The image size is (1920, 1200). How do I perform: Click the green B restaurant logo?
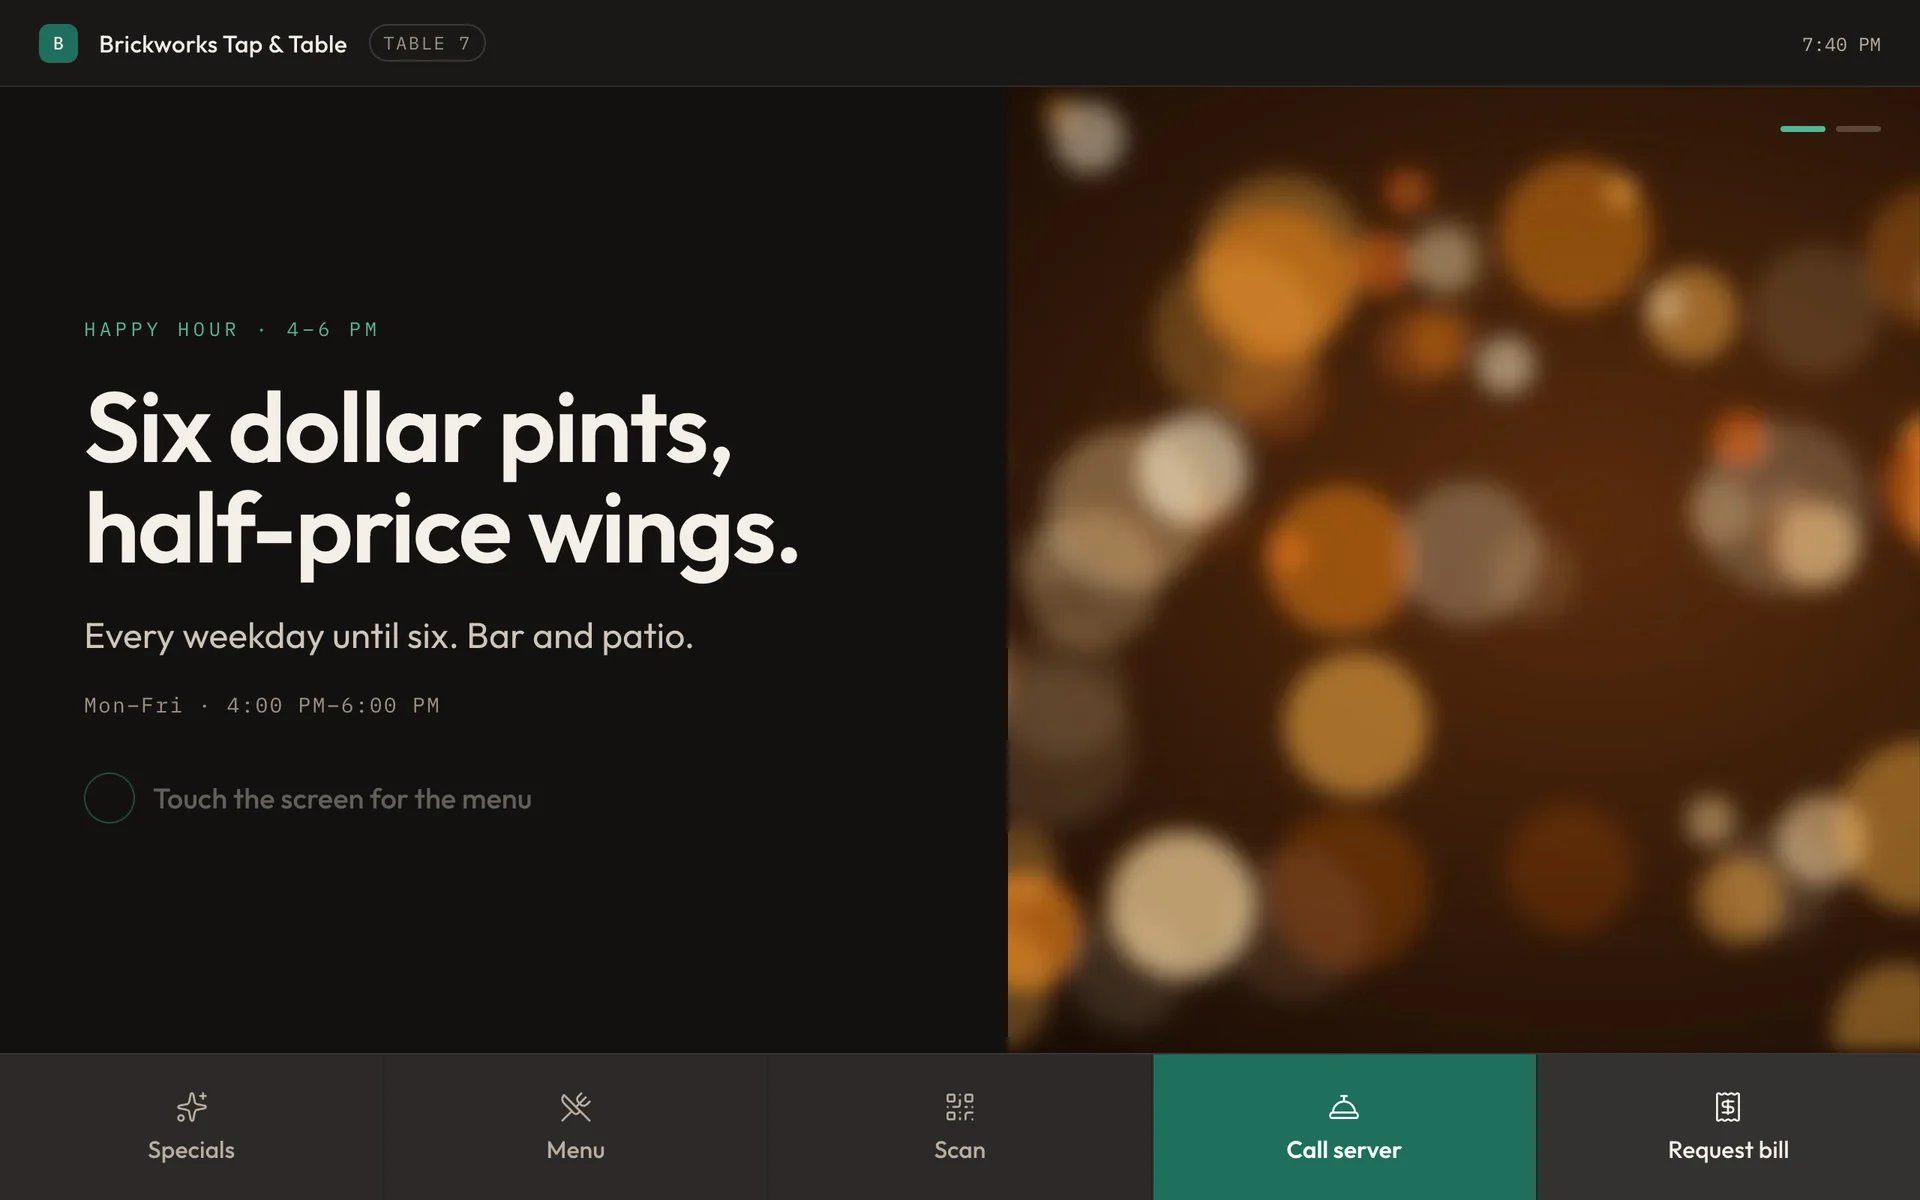click(58, 44)
